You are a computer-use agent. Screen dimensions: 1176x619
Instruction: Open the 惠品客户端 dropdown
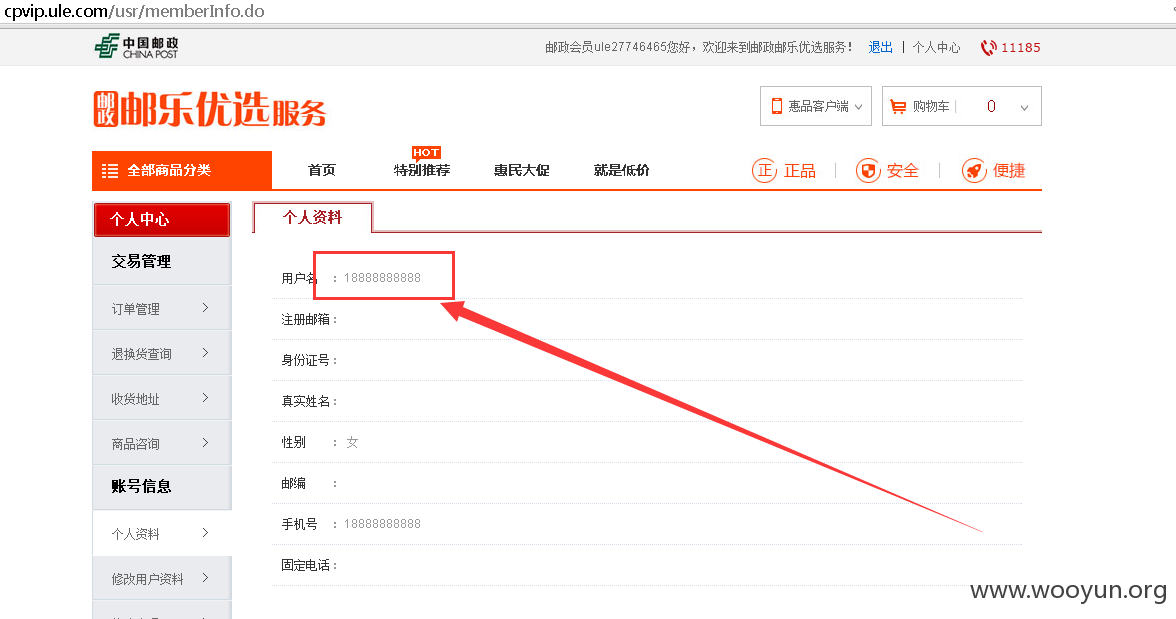click(816, 106)
